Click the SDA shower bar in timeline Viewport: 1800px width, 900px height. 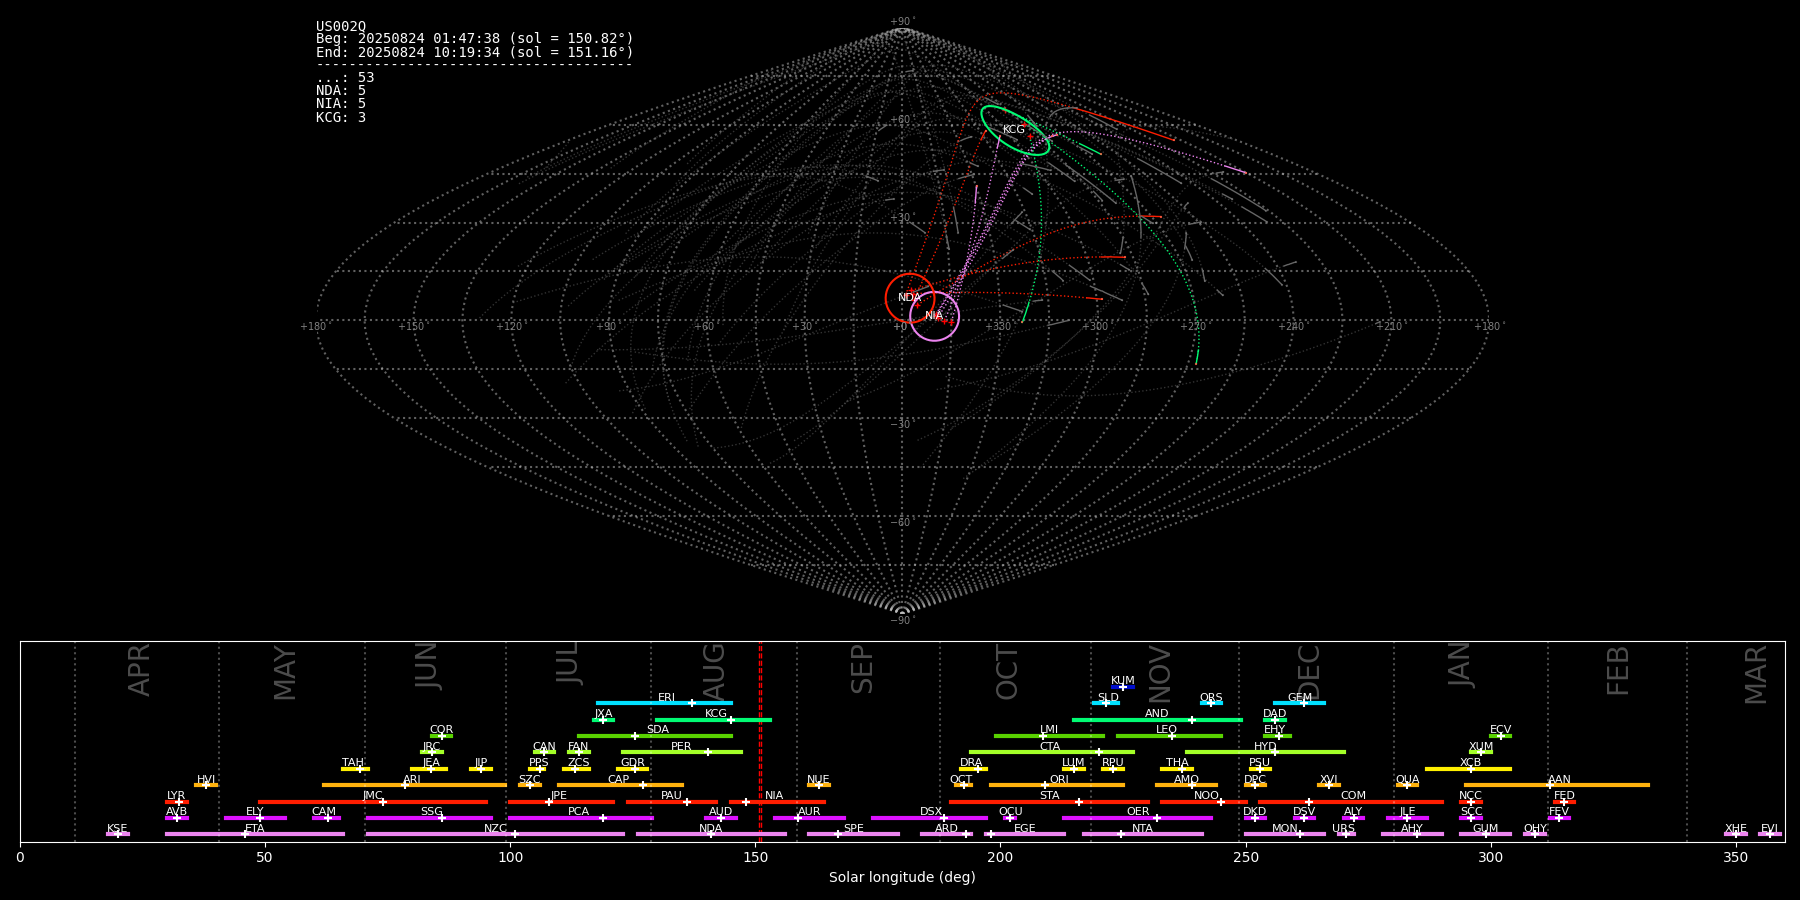click(x=655, y=736)
